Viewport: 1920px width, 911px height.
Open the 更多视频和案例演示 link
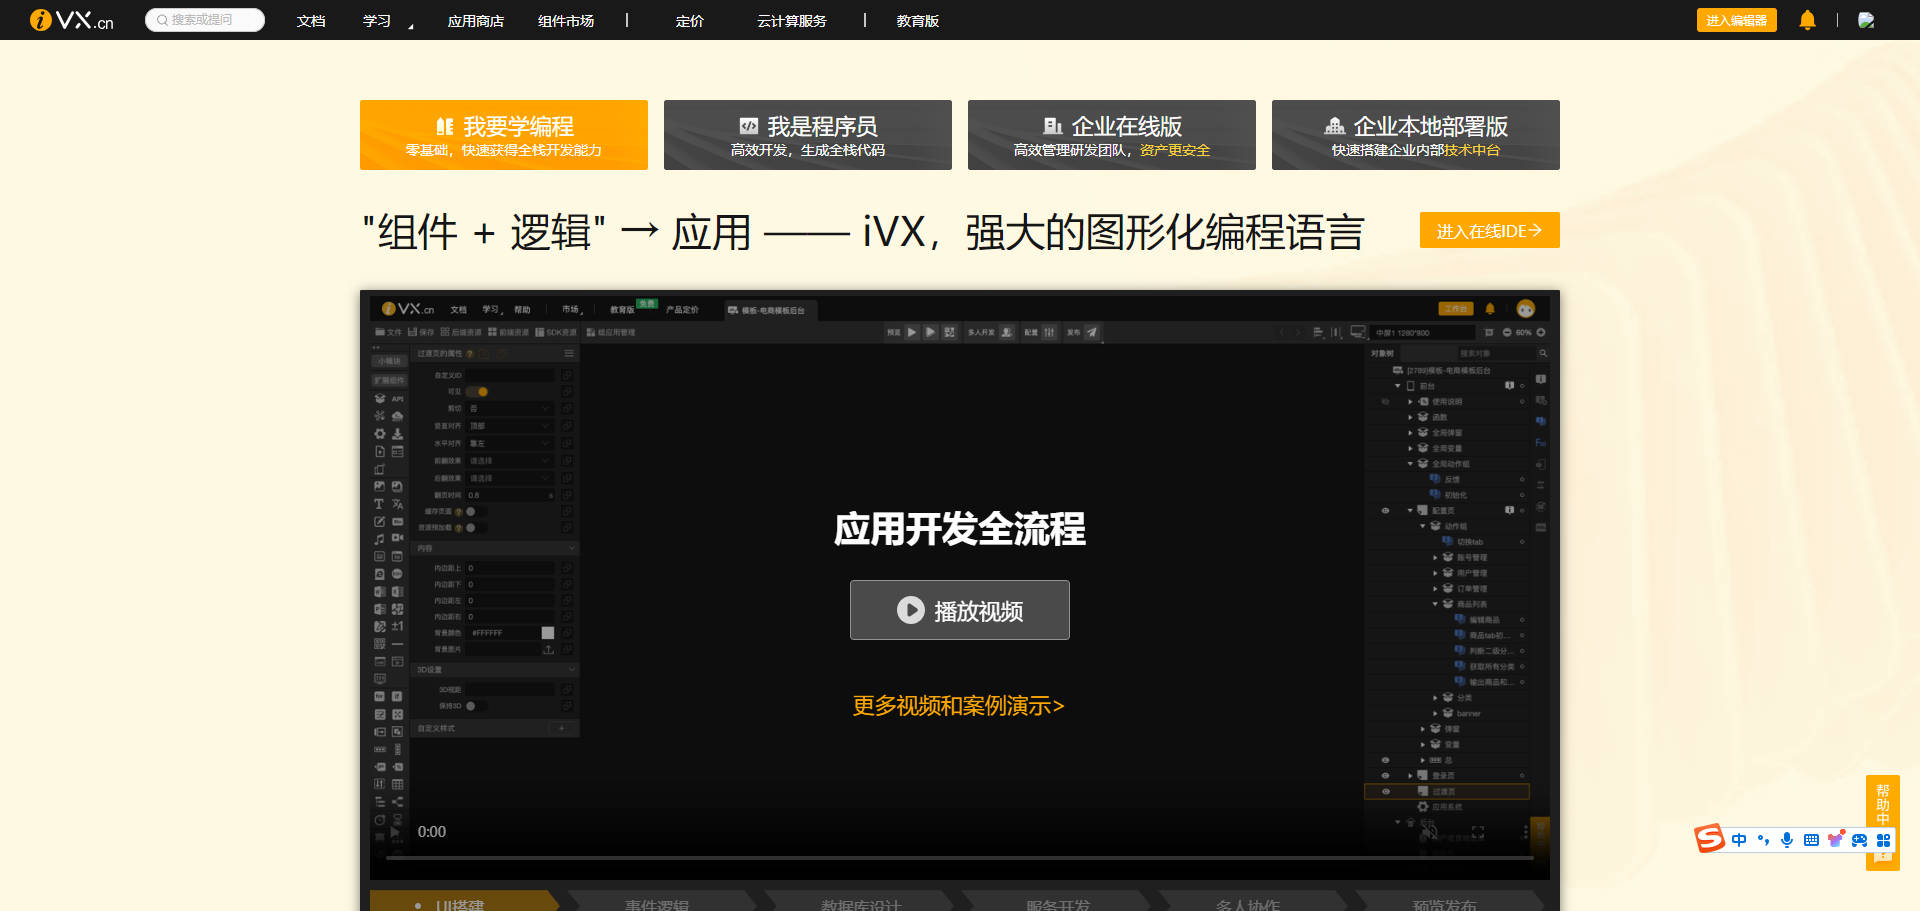(958, 706)
